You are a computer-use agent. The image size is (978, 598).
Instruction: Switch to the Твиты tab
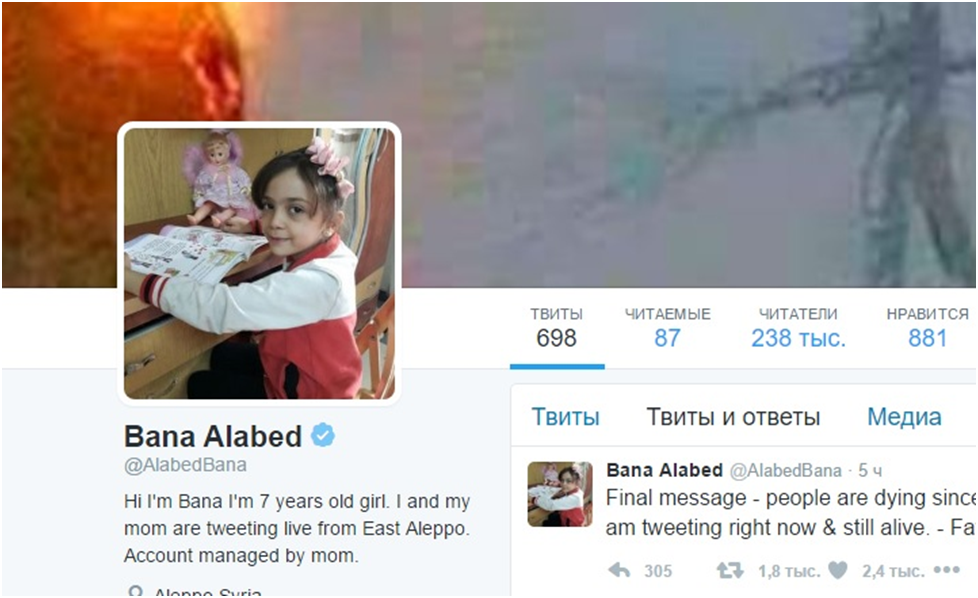coord(565,417)
